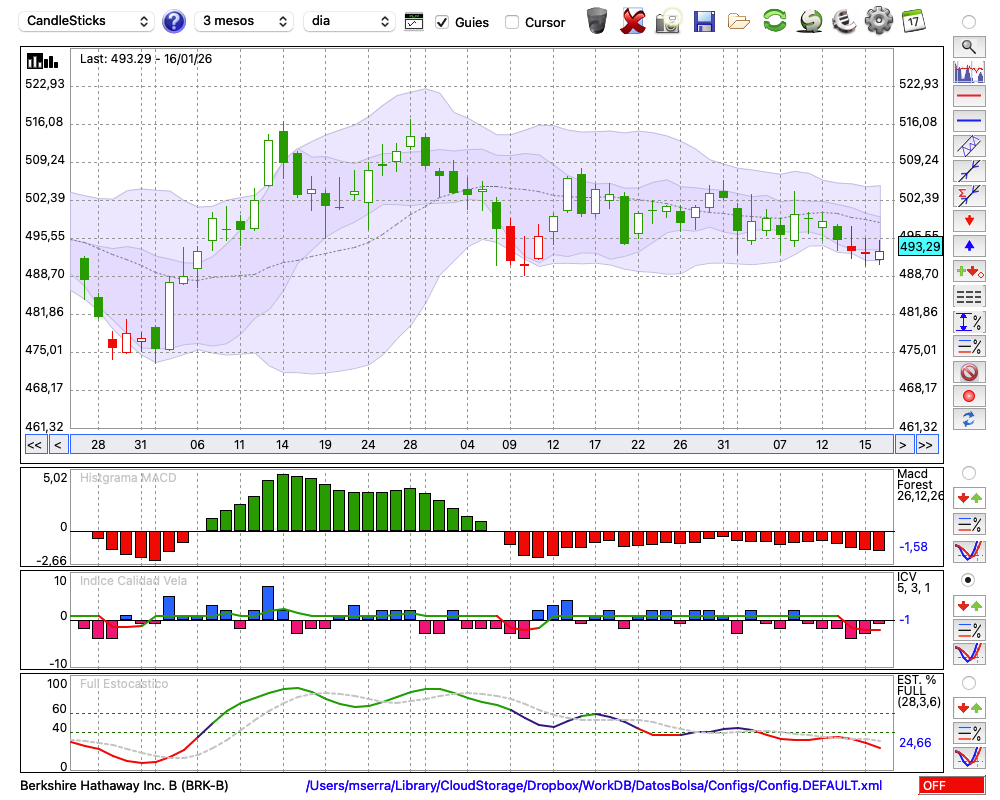Select the Full Estocastico panel radio button
This screenshot has width=1000, height=800.
click(968, 683)
